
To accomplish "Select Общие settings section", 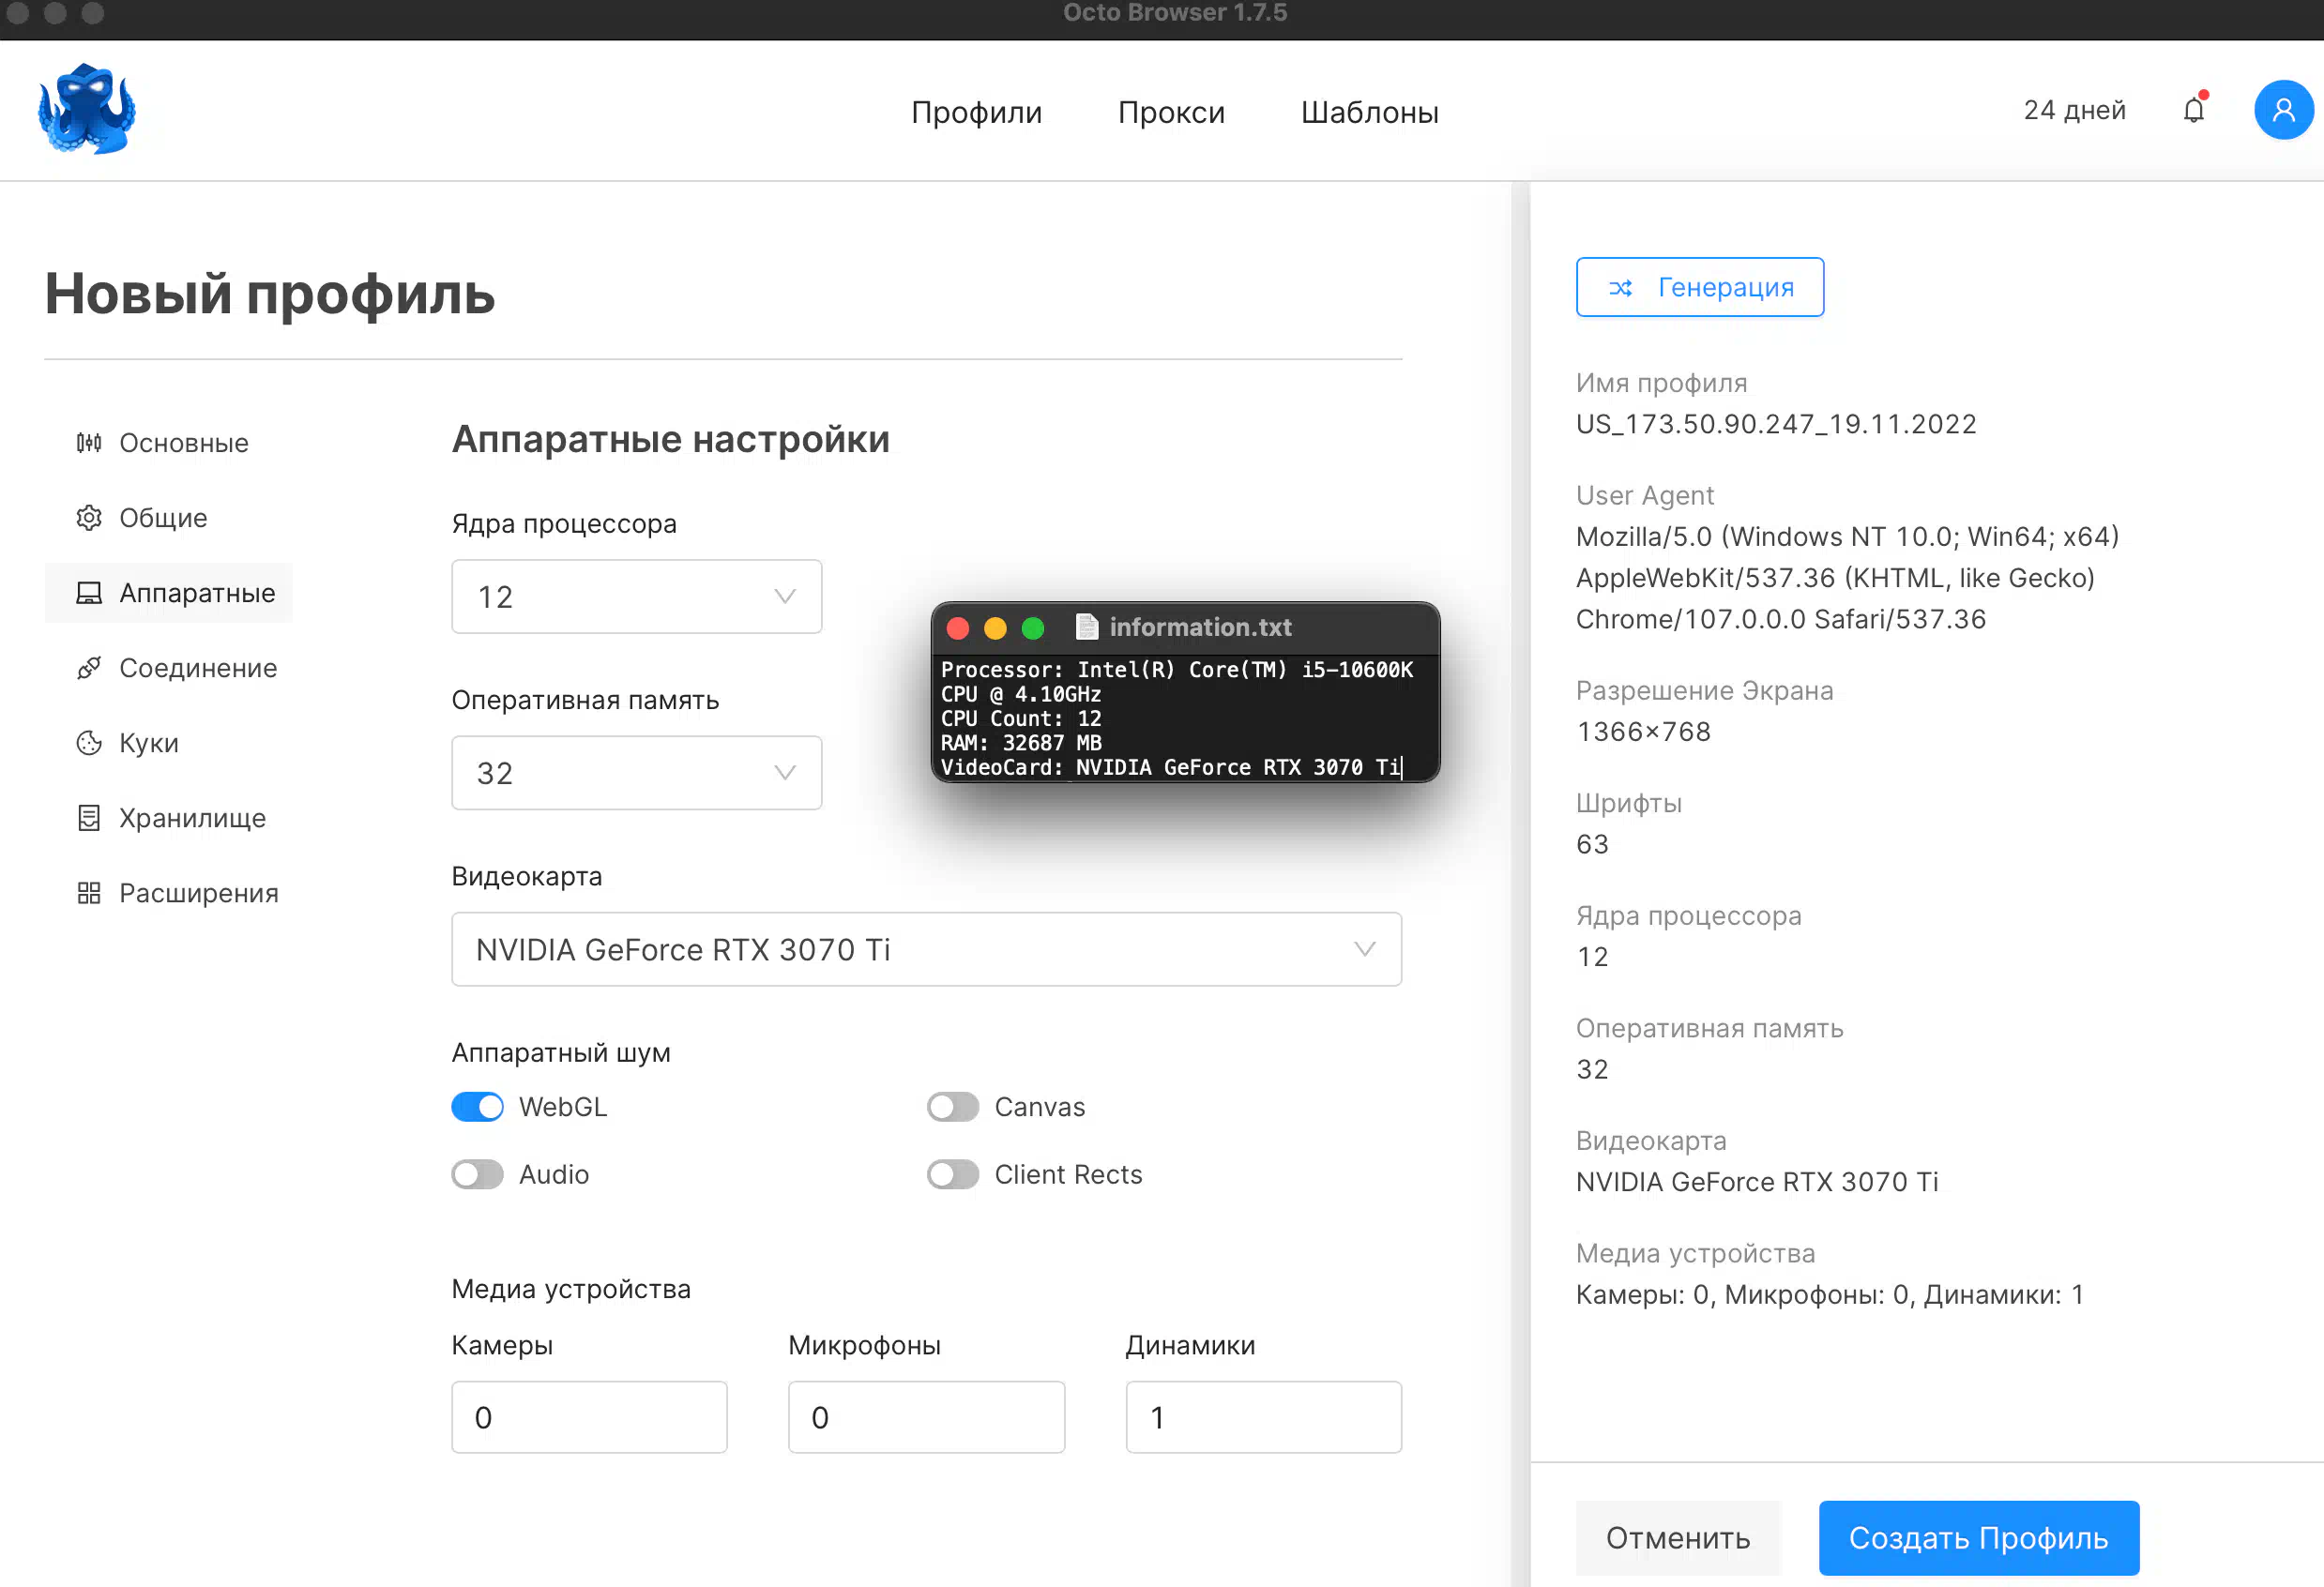I will [169, 517].
